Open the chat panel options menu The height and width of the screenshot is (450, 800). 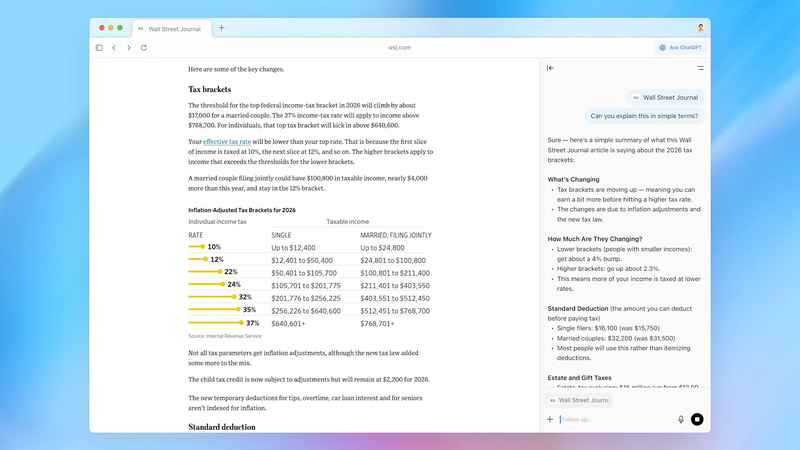coord(700,68)
